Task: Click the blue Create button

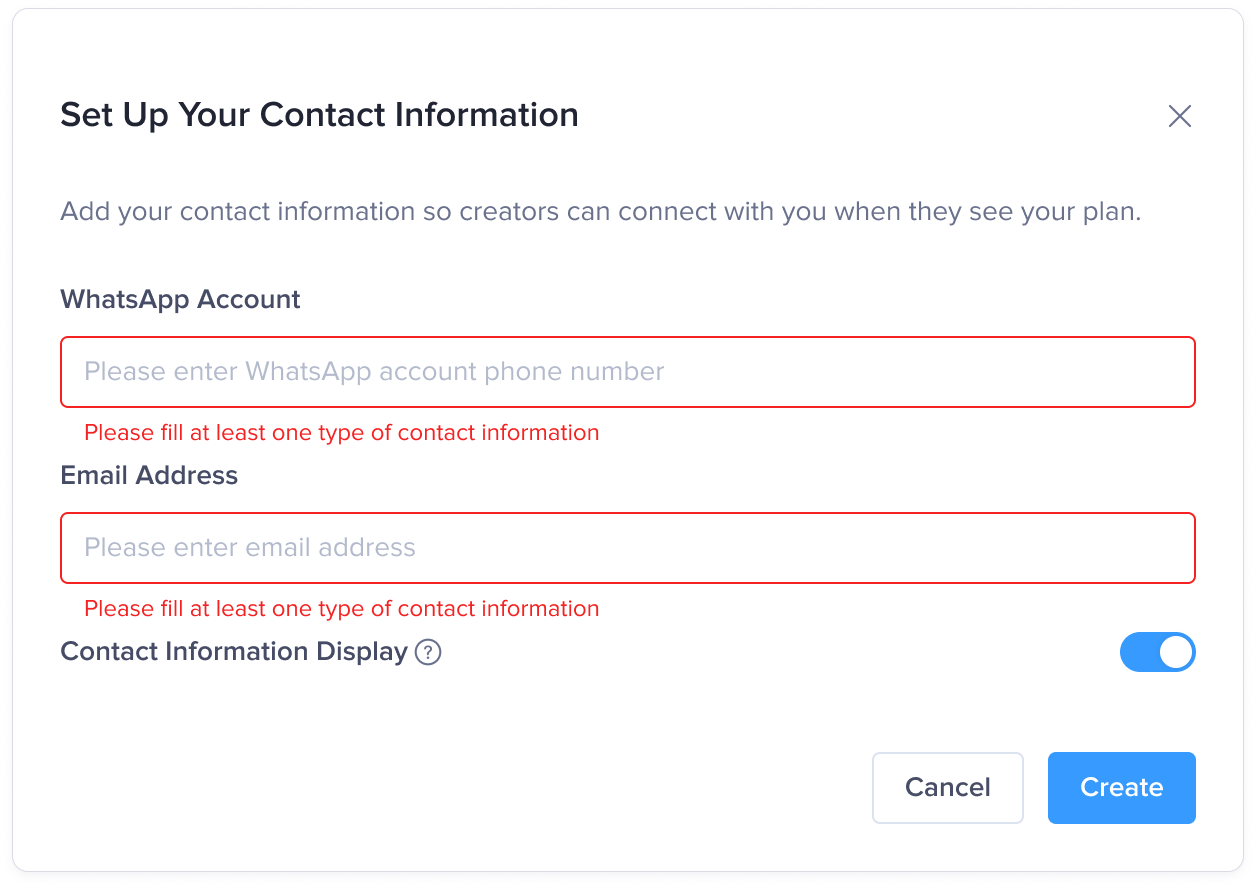Action: point(1121,788)
